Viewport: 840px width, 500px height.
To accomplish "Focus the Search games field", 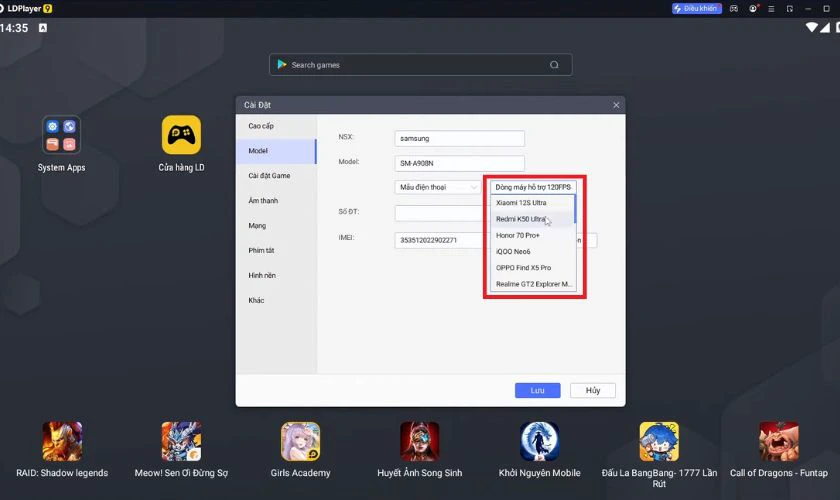I will click(421, 65).
